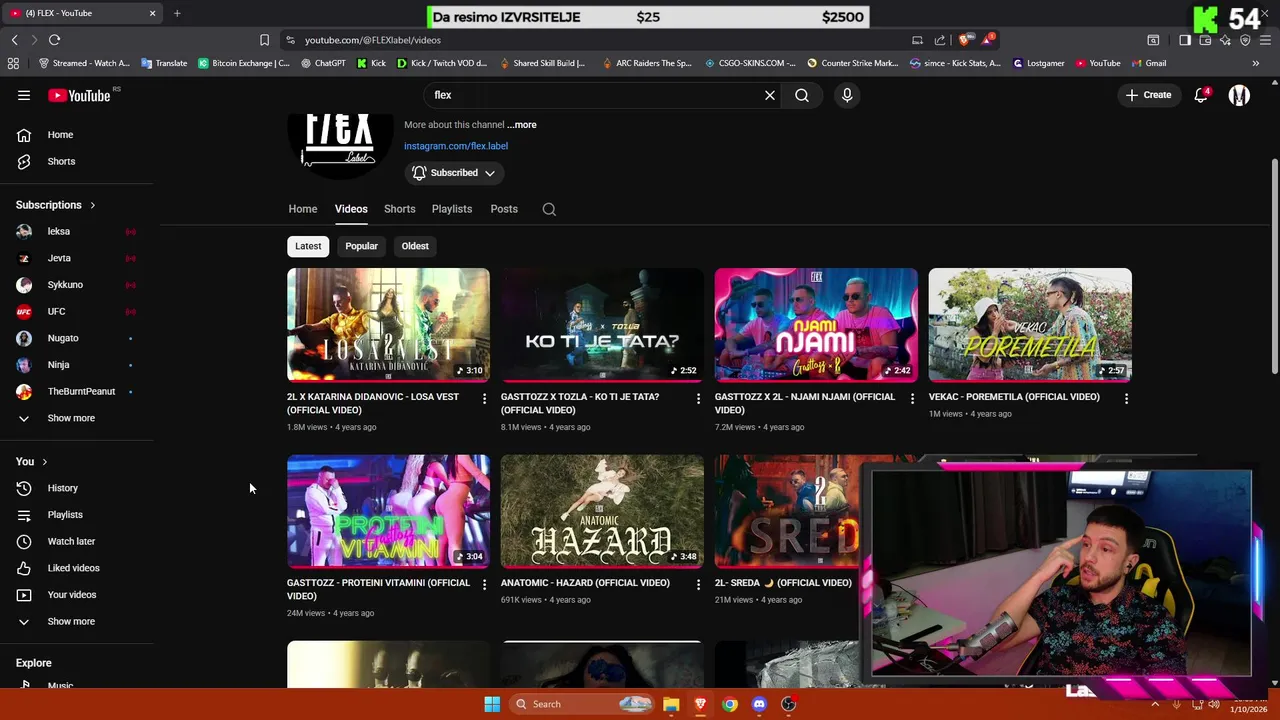Image resolution: width=1280 pixels, height=720 pixels.
Task: Click Brave shields icon in address bar
Action: [964, 40]
